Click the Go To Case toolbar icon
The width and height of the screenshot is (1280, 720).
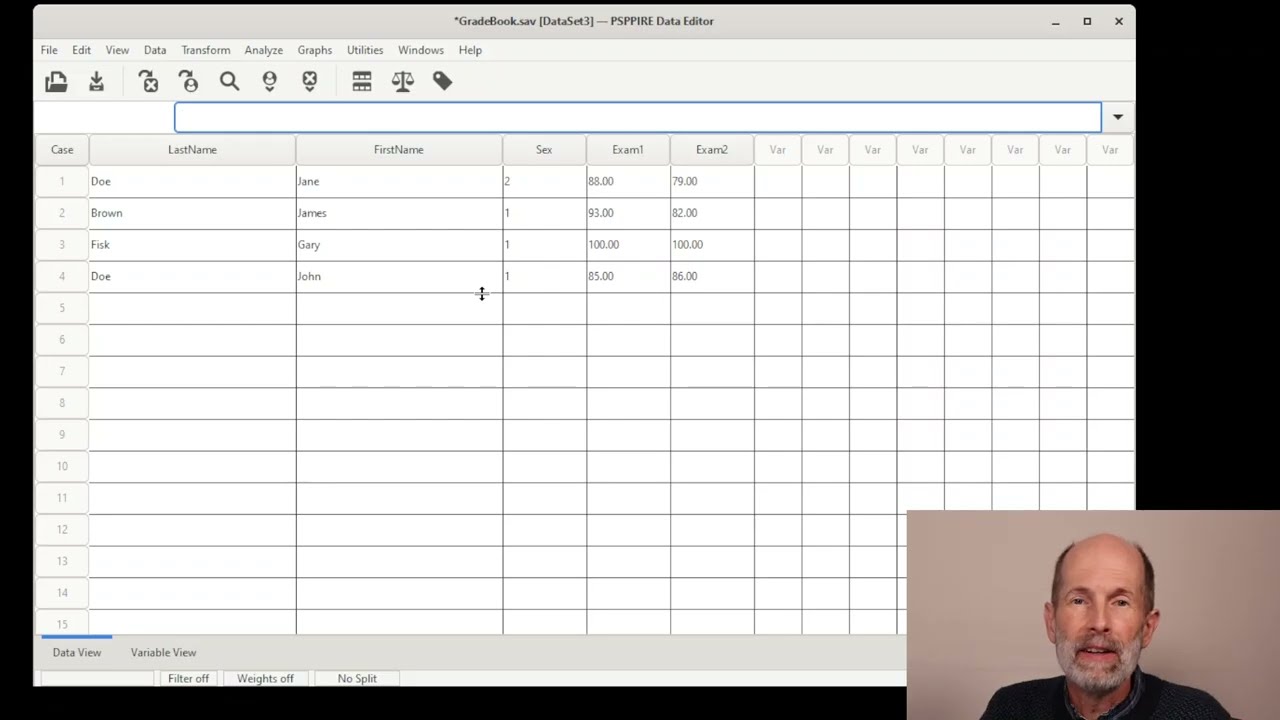click(189, 82)
